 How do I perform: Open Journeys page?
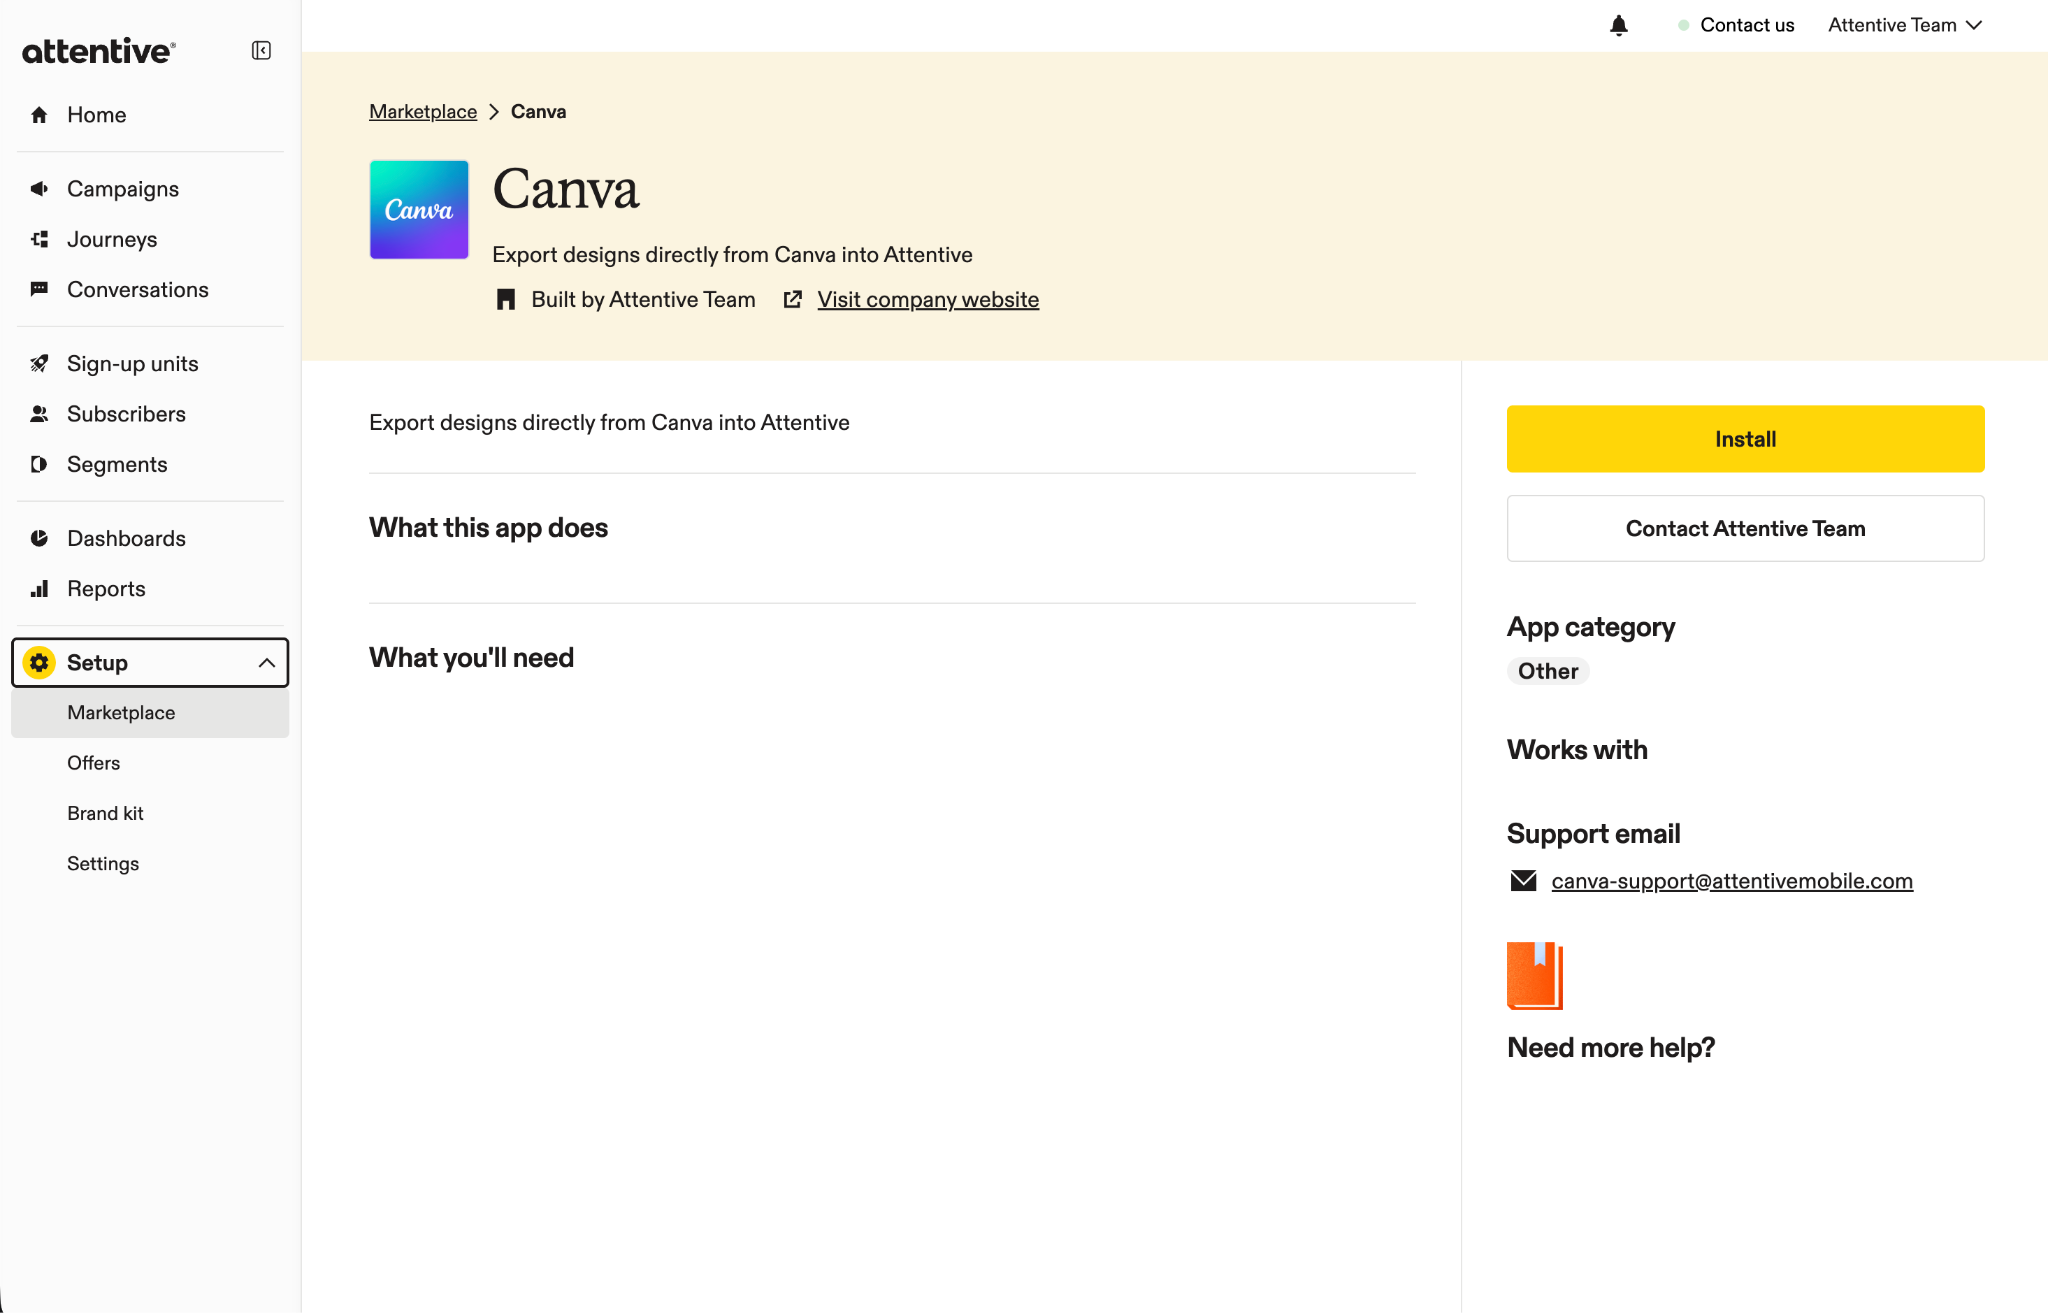[x=150, y=239]
